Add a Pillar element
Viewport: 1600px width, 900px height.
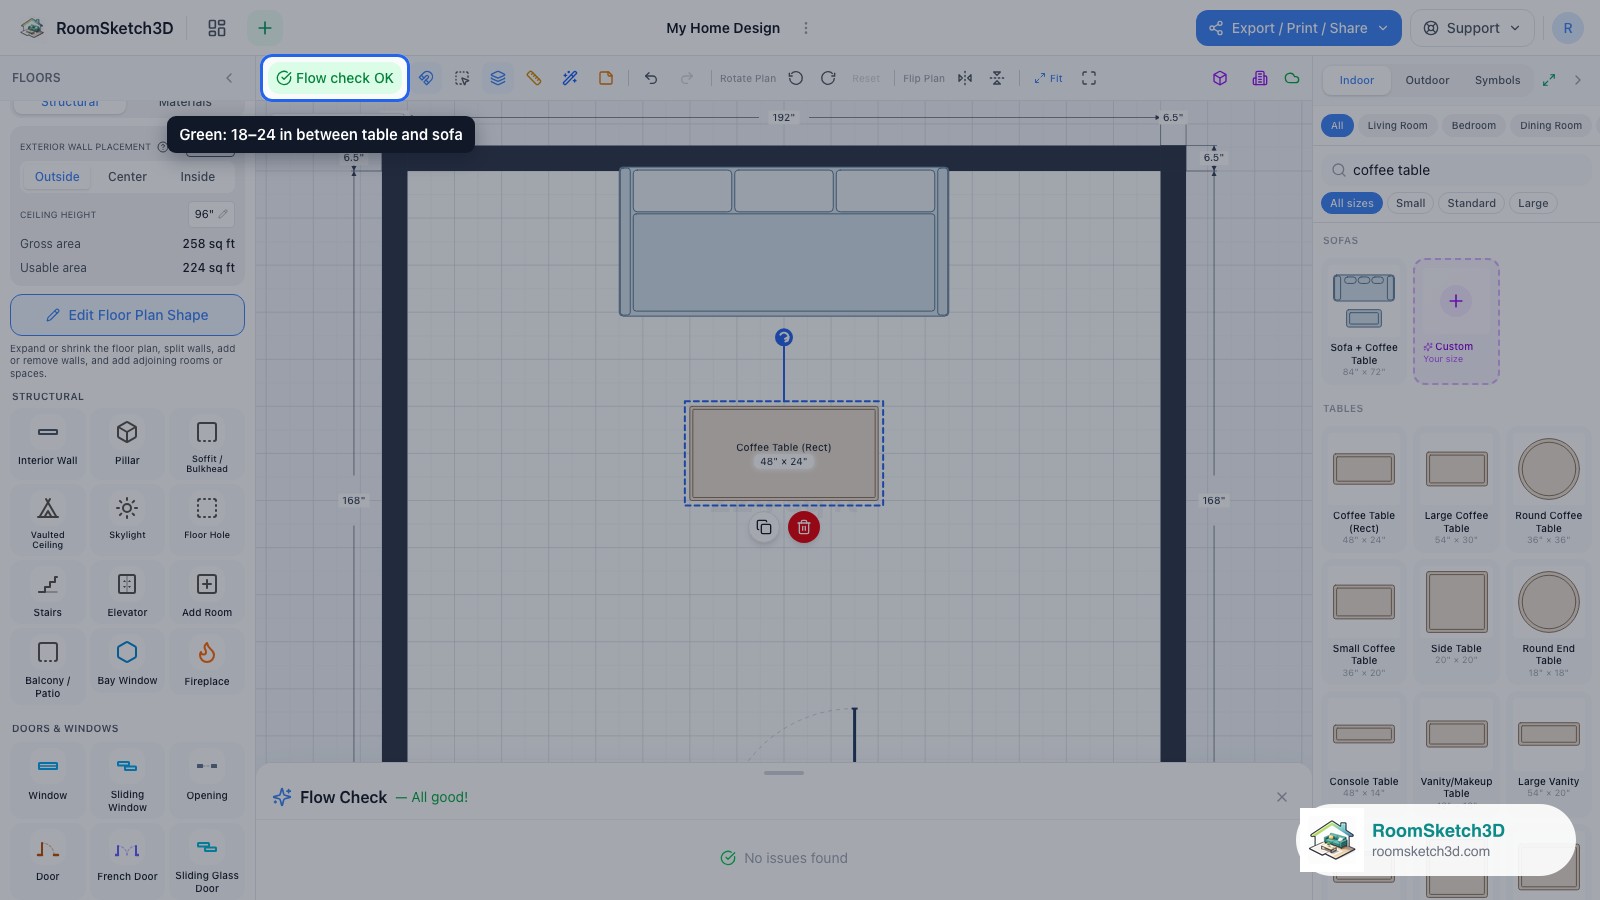[127, 442]
